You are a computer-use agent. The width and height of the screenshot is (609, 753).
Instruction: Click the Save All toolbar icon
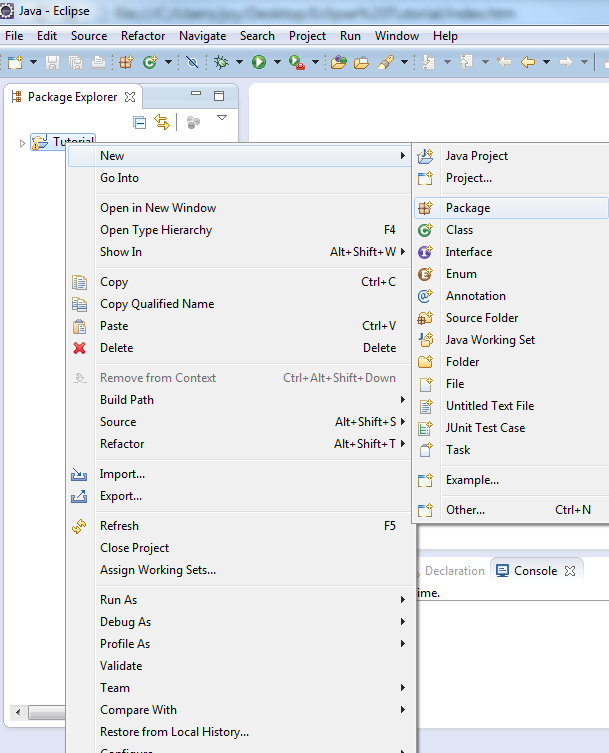(75, 62)
